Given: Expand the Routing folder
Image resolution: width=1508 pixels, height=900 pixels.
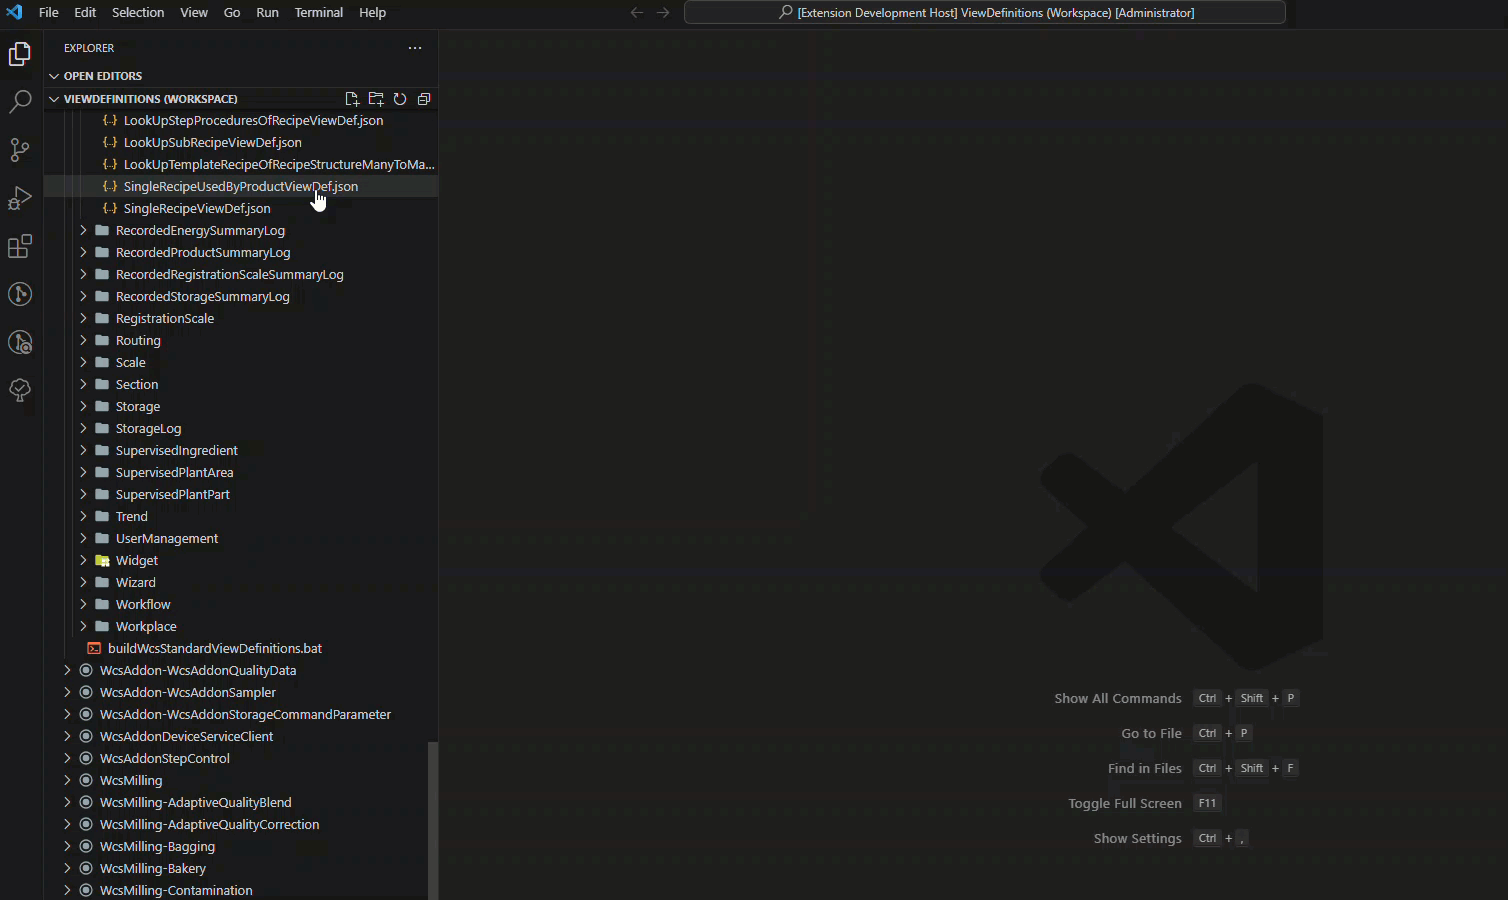Looking at the screenshot, I should click(138, 341).
